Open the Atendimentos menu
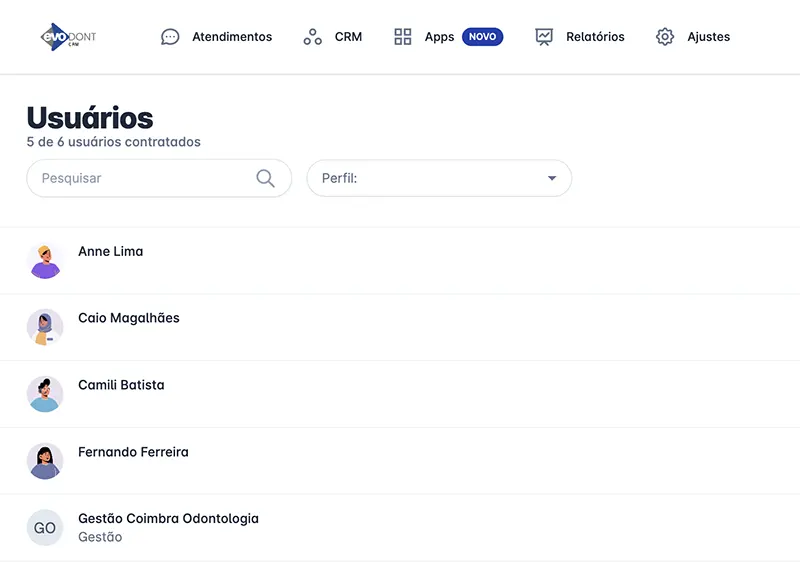Image resolution: width=800 pixels, height=566 pixels. click(232, 37)
